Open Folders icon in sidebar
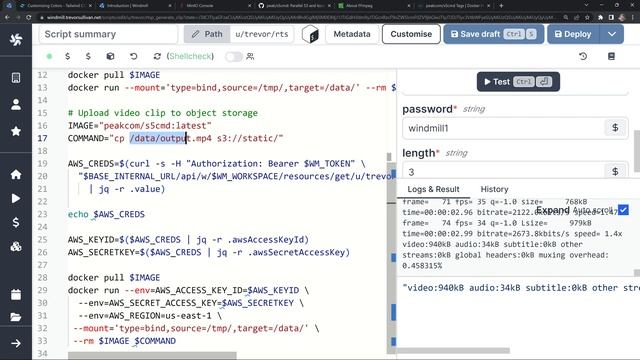 [x=16, y=317]
